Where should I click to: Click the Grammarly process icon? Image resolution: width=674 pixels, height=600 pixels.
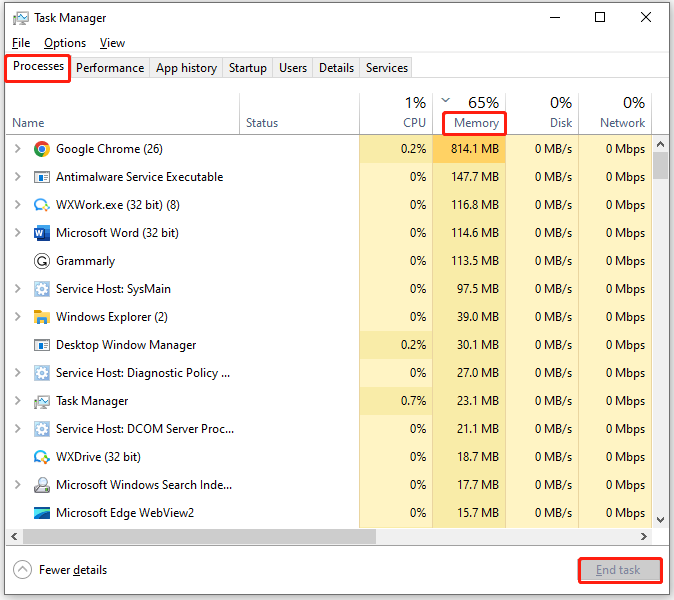[42, 261]
